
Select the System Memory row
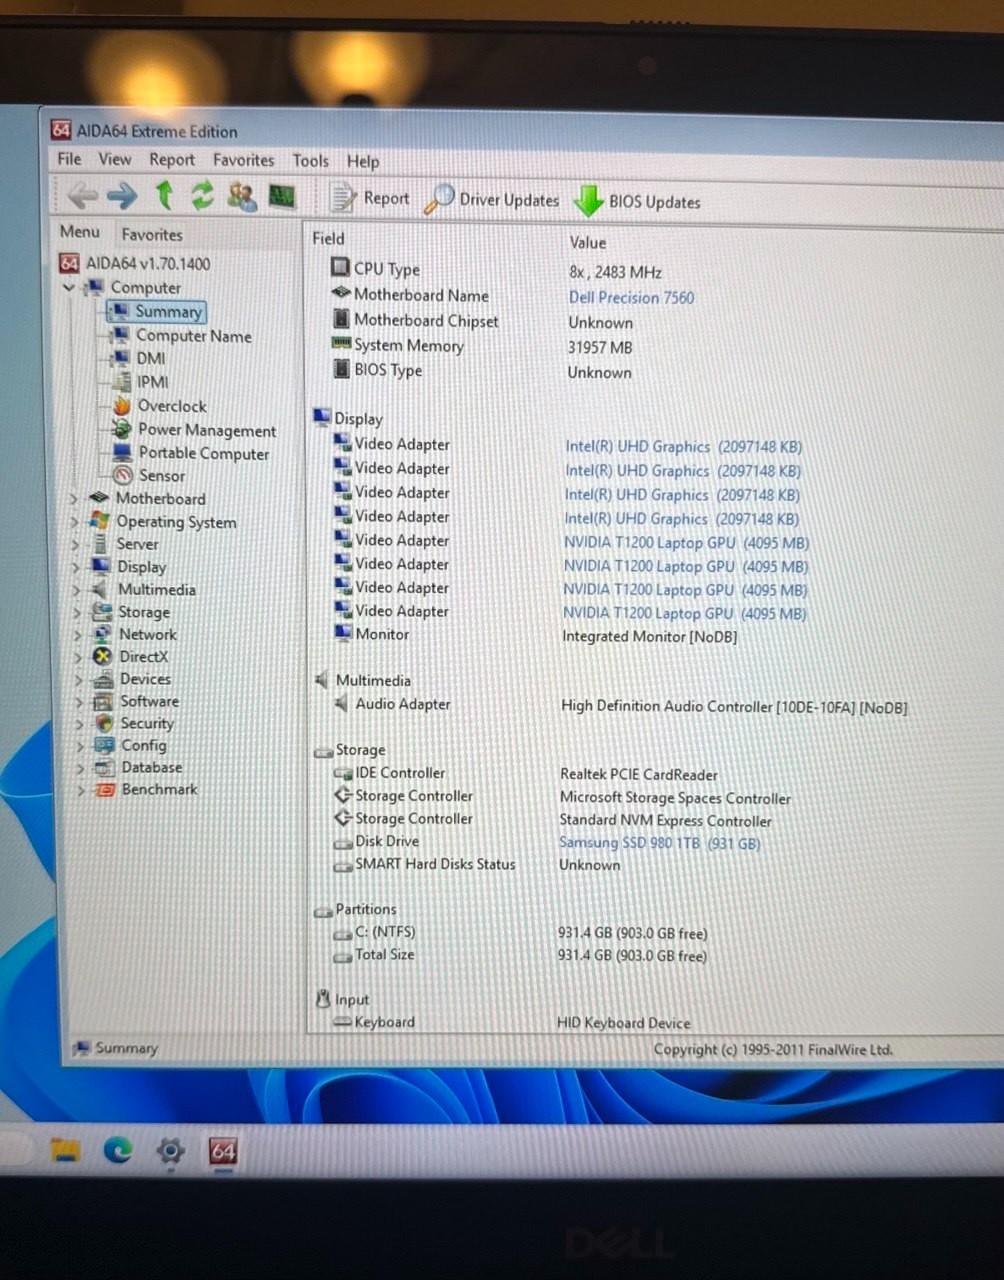coord(482,346)
